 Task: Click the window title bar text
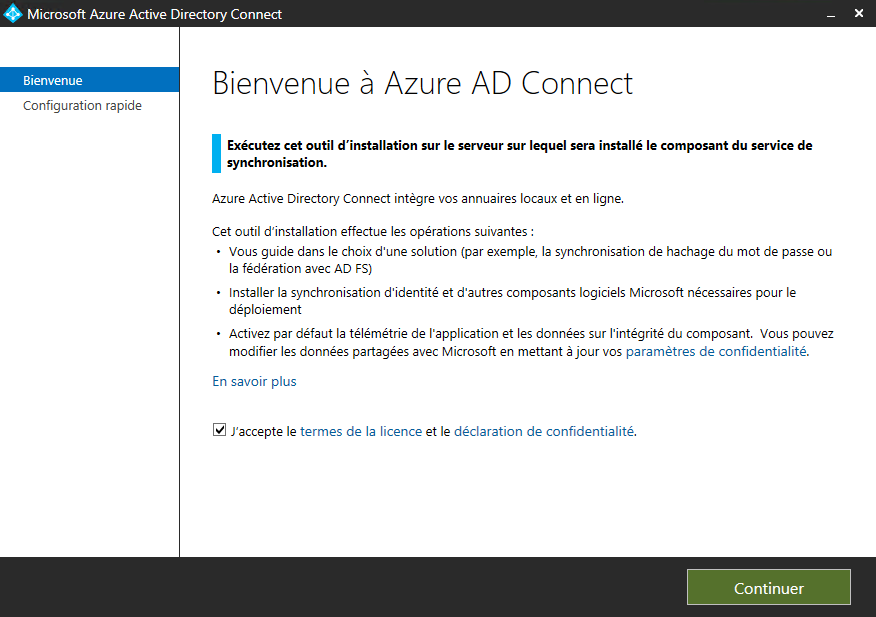coord(154,14)
